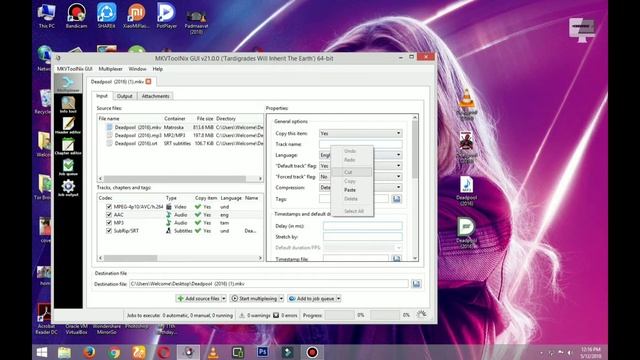
Task: Open the Multiplexer menu
Action: (110, 69)
